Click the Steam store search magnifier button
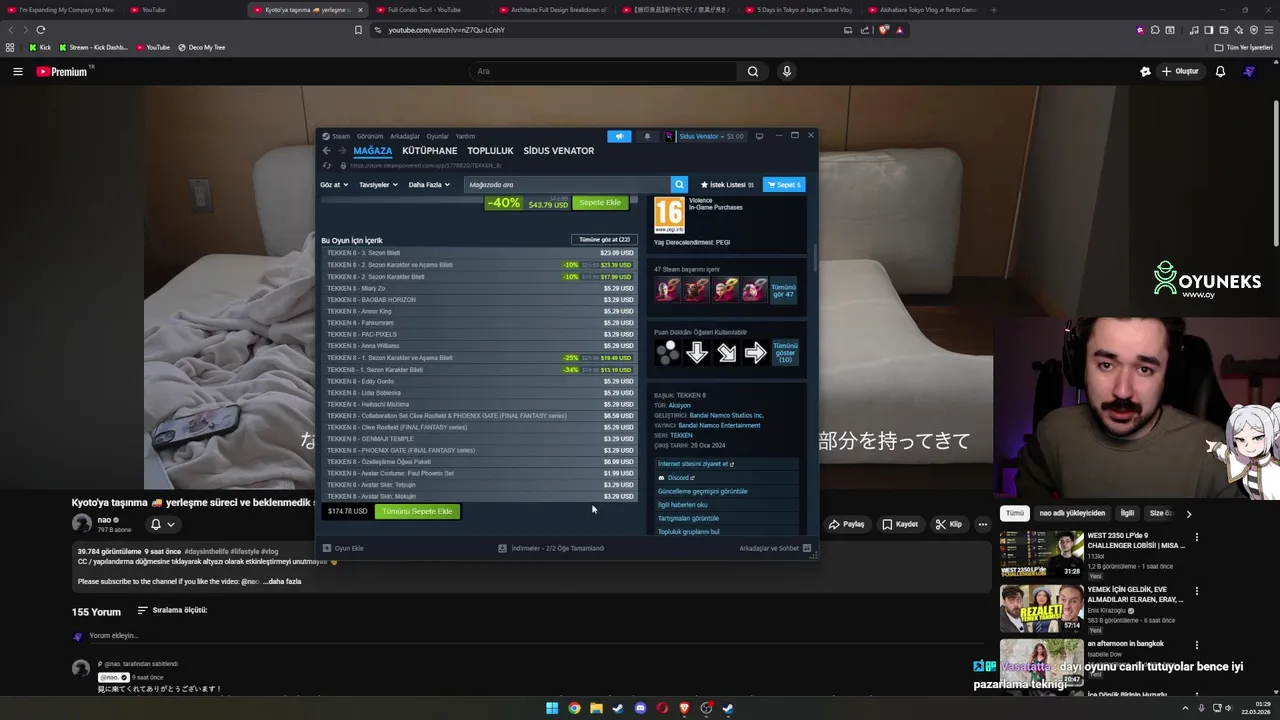This screenshot has height=720, width=1280. click(679, 184)
